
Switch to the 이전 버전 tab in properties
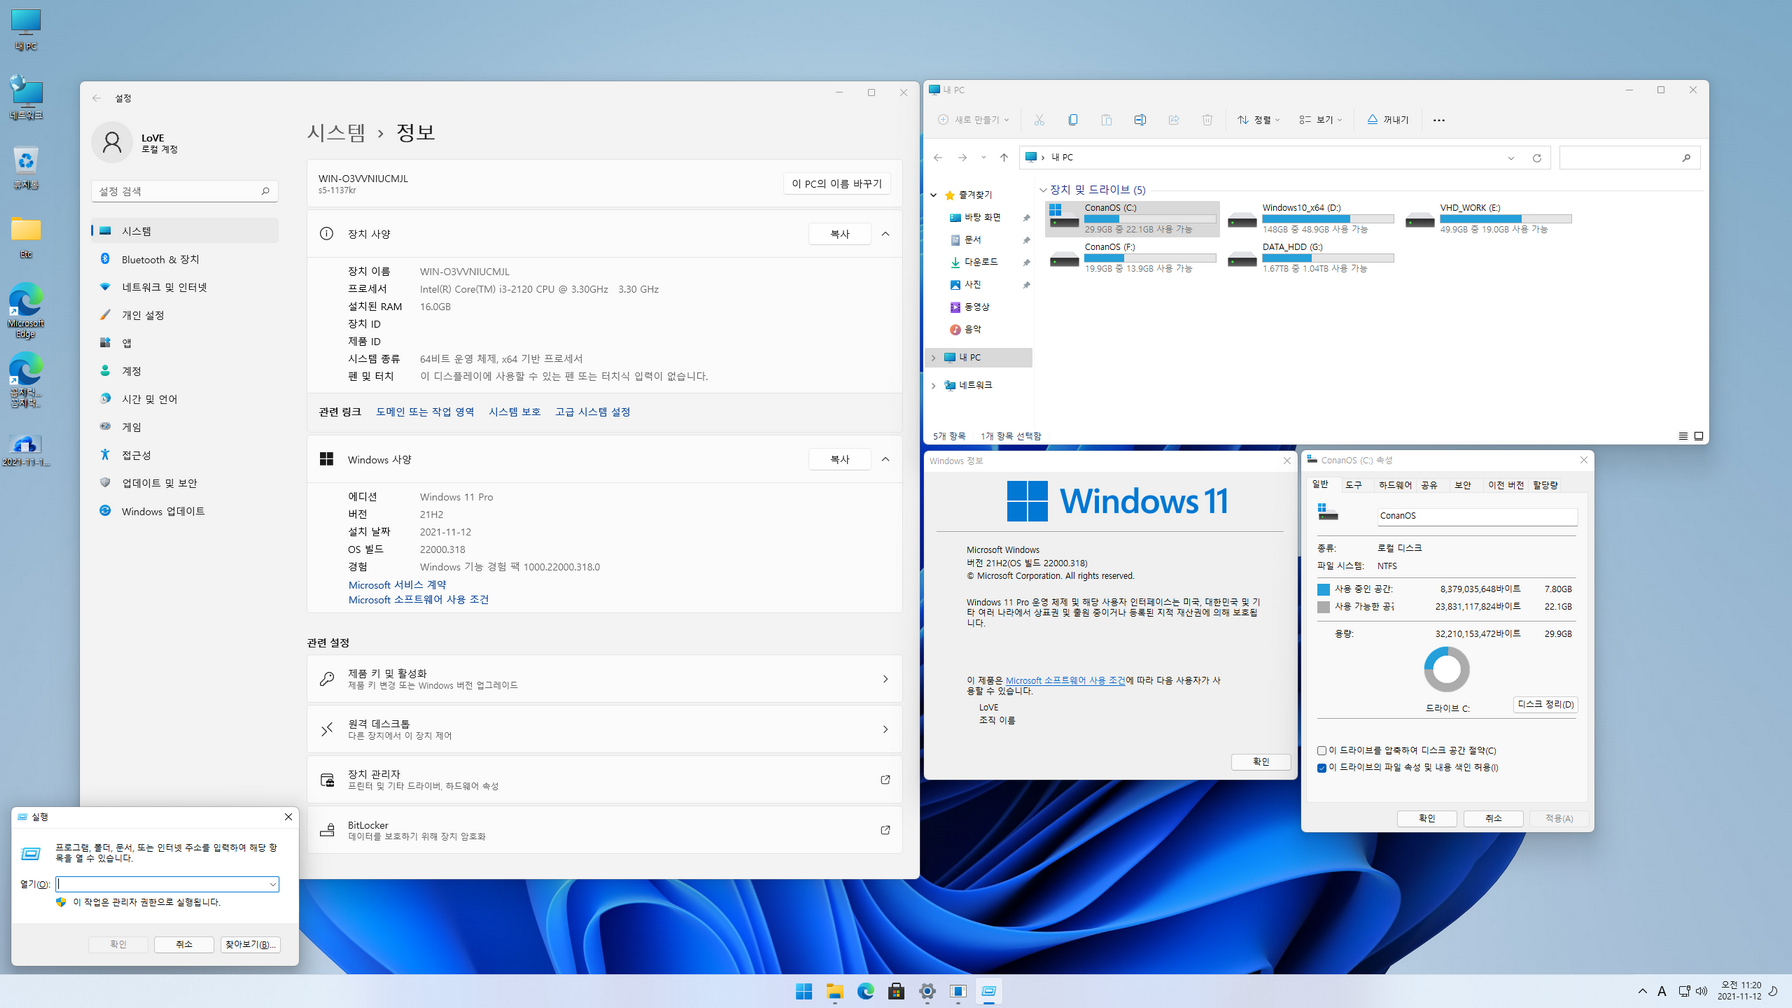point(1505,485)
